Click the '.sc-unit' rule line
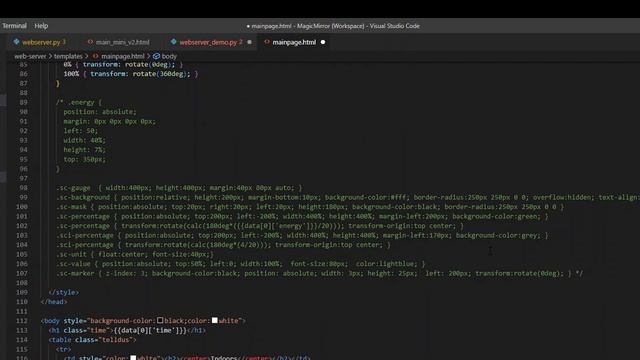 click(x=135, y=254)
